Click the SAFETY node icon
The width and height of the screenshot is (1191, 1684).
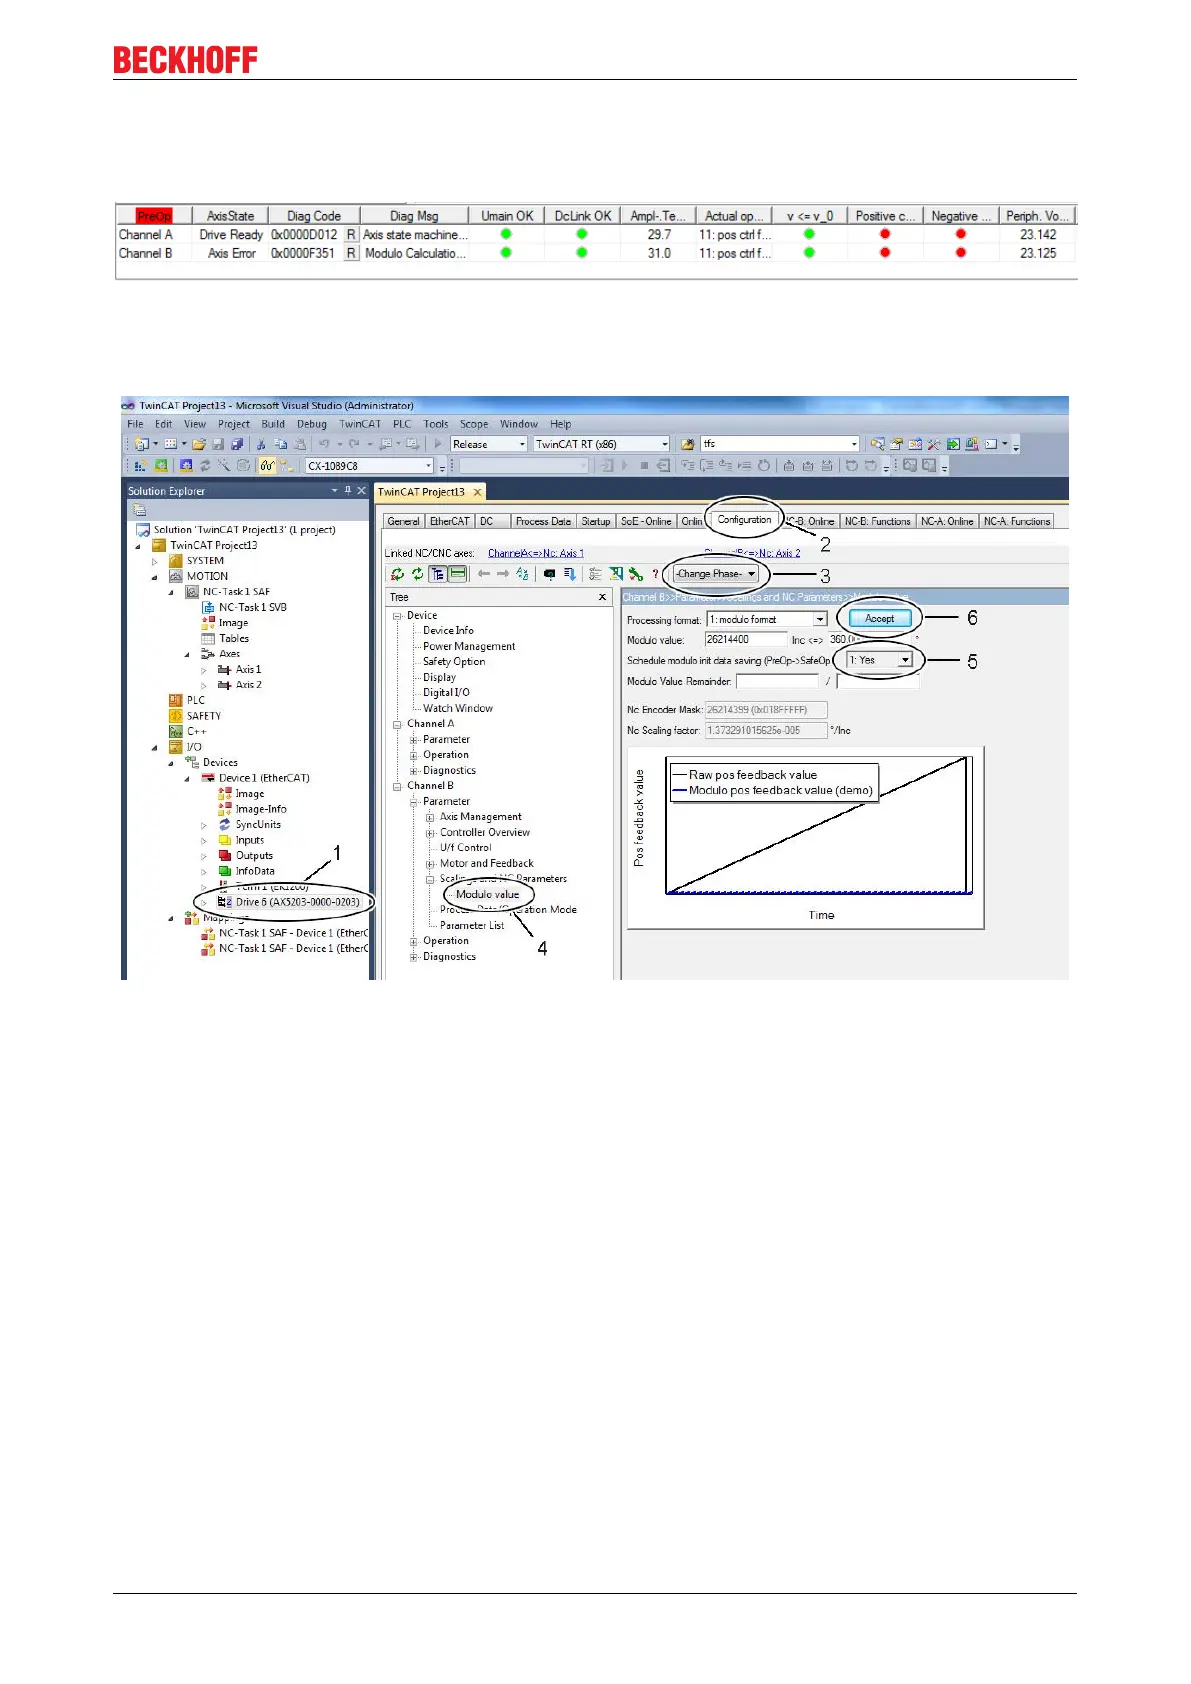[176, 716]
